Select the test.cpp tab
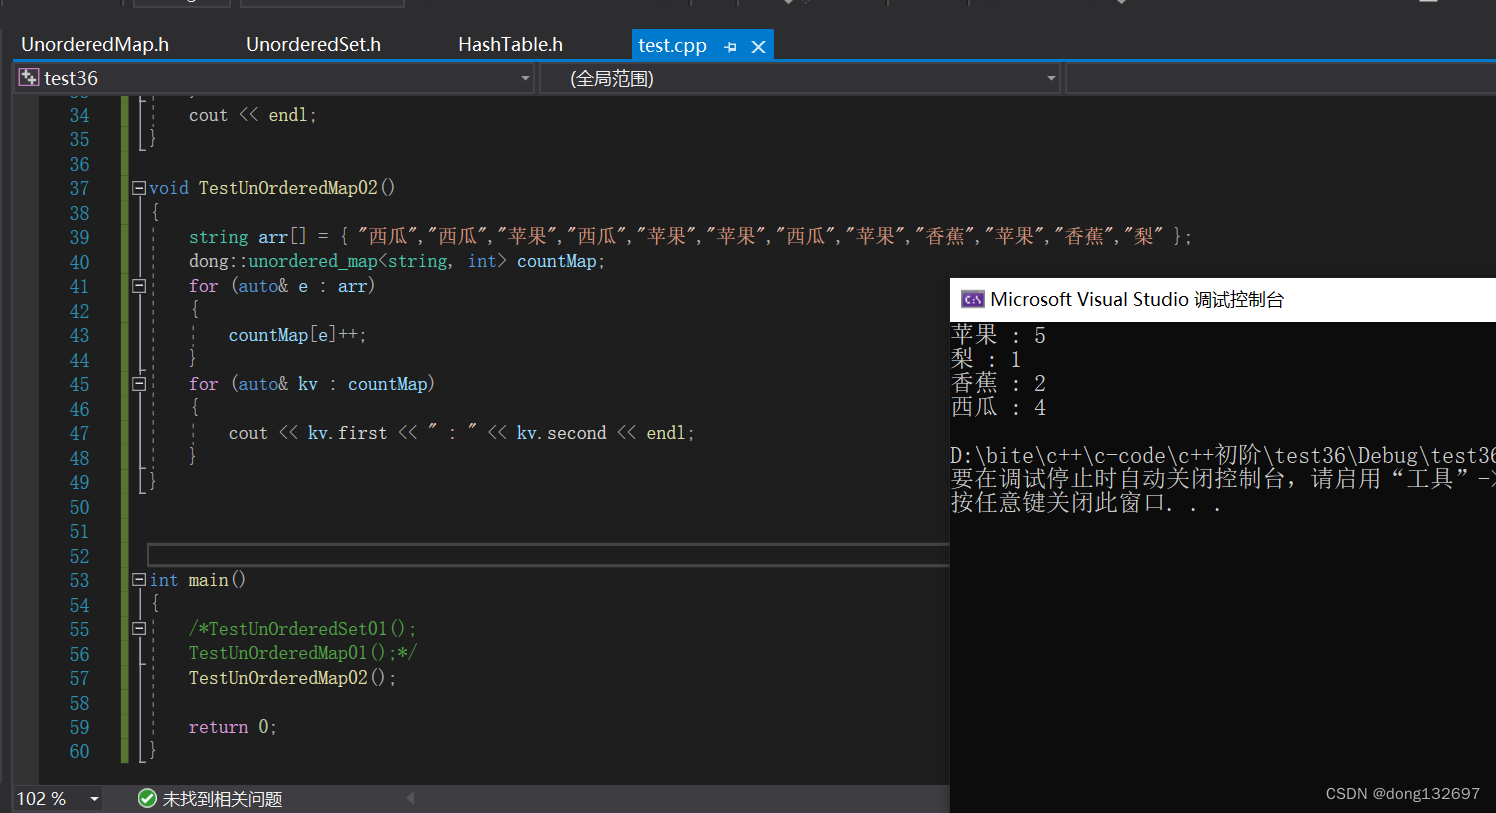This screenshot has width=1496, height=813. (x=672, y=46)
